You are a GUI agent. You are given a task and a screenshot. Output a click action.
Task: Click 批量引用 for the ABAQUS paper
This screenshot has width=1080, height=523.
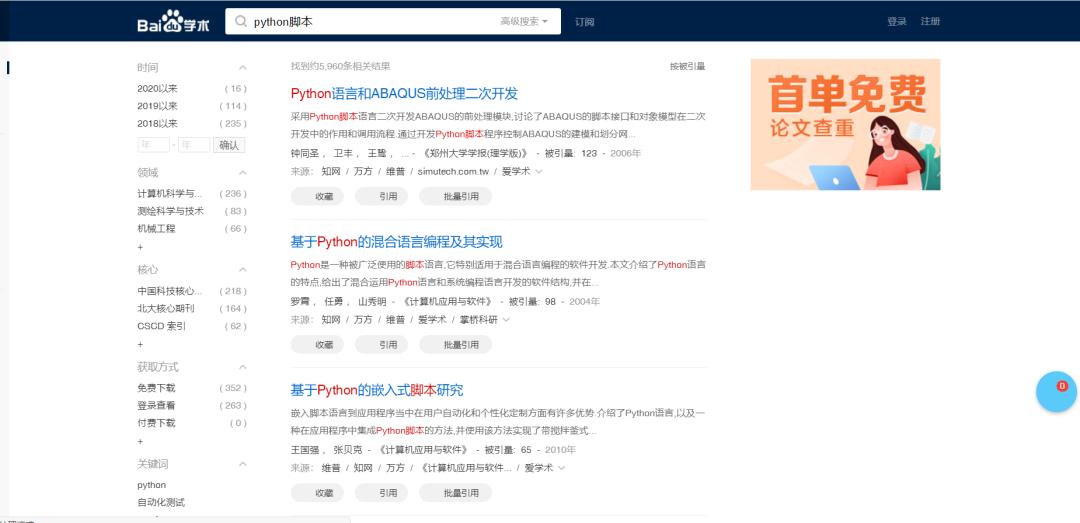pyautogui.click(x=455, y=196)
